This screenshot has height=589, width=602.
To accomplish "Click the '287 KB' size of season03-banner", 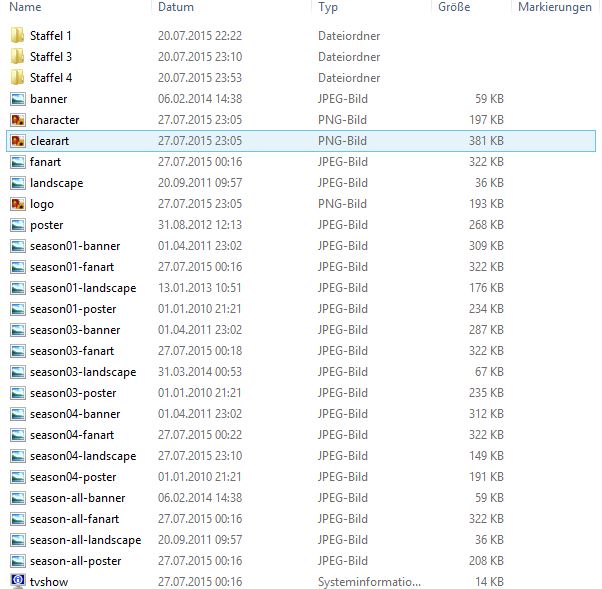I will [x=486, y=330].
